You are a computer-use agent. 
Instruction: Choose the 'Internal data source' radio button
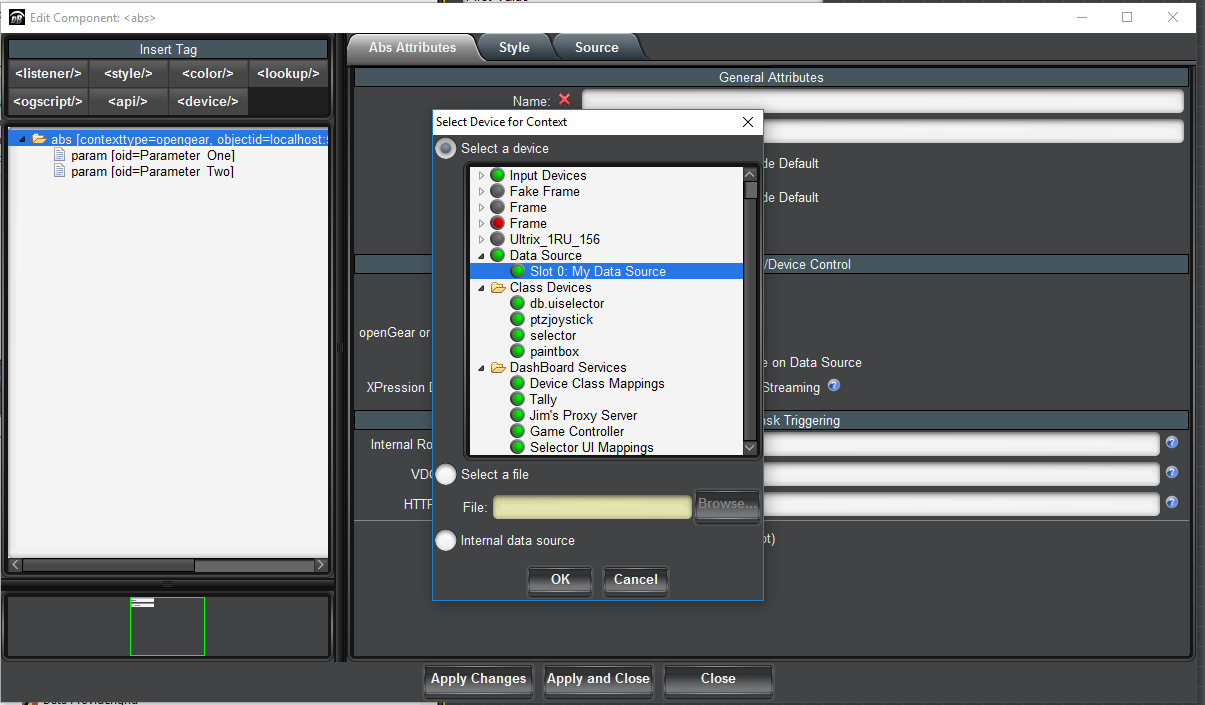[x=446, y=540]
